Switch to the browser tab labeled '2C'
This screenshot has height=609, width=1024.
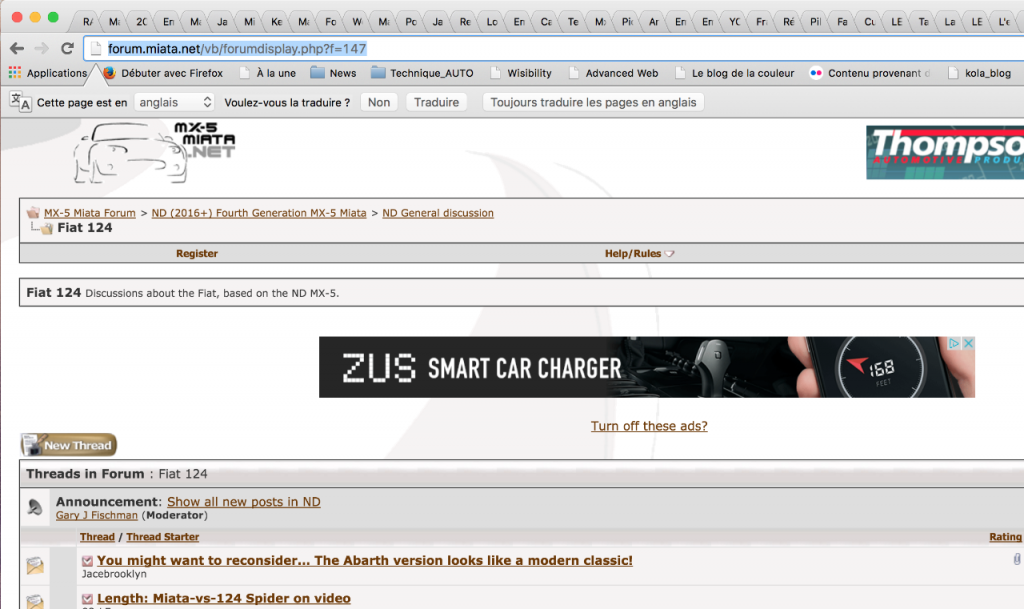pos(141,22)
